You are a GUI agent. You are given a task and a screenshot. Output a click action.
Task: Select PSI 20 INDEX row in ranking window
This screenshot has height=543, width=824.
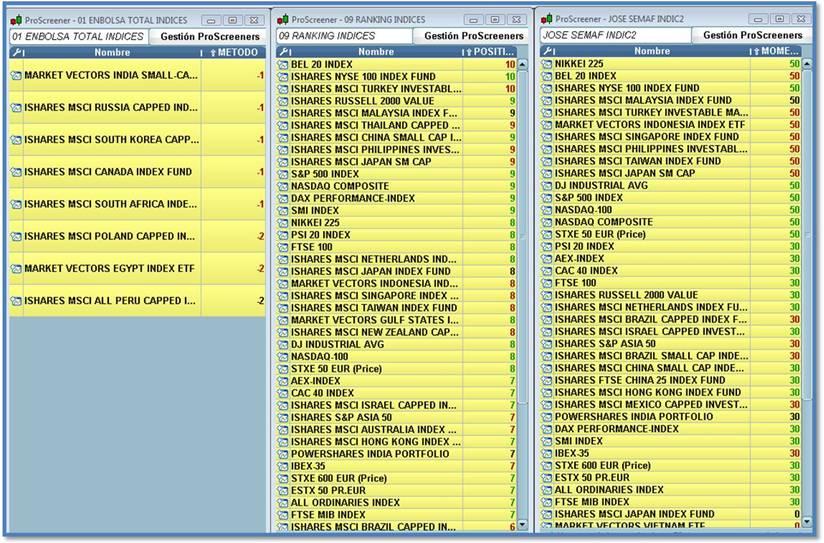click(397, 235)
